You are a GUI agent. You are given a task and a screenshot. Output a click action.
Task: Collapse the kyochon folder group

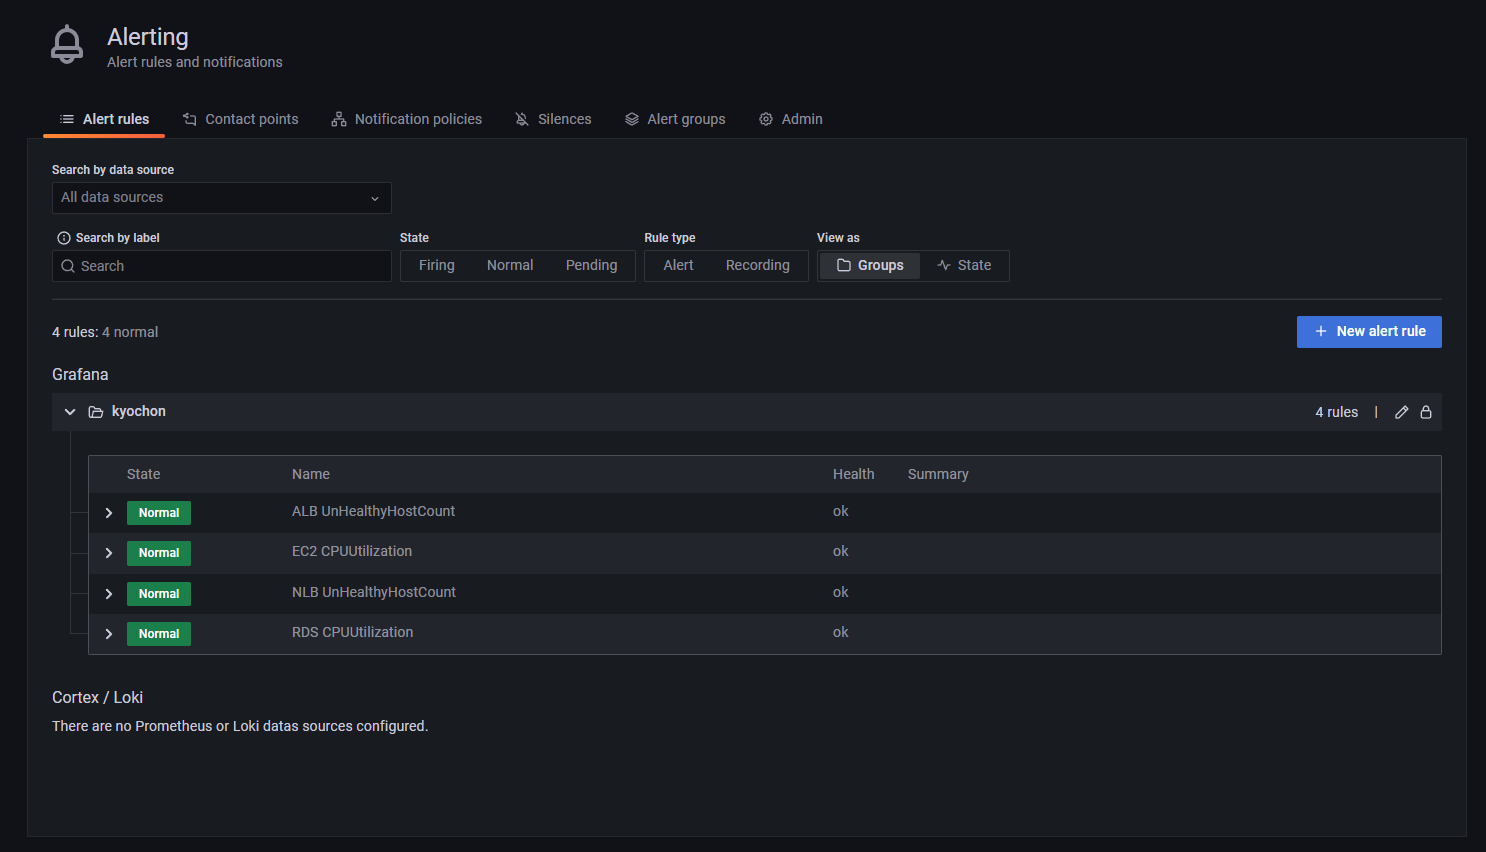pyautogui.click(x=70, y=412)
